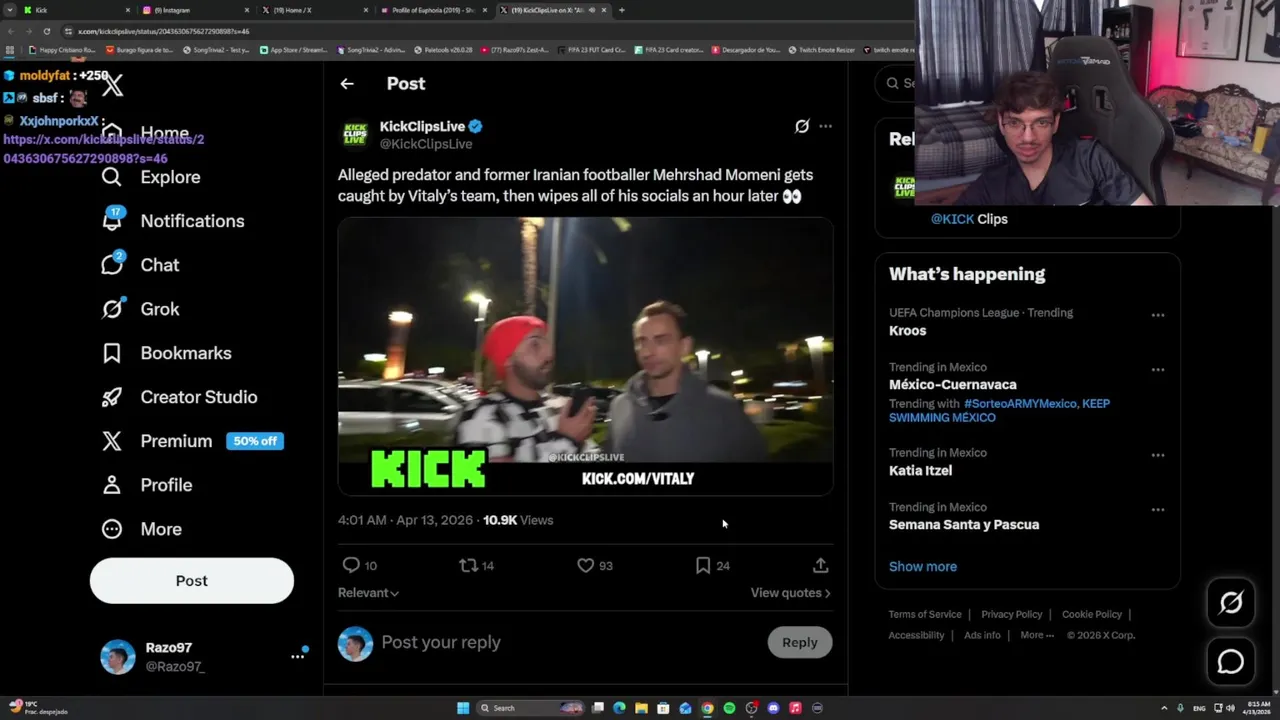Screen dimensions: 1280x720
Task: Click Show more under What's happening
Action: tap(923, 566)
